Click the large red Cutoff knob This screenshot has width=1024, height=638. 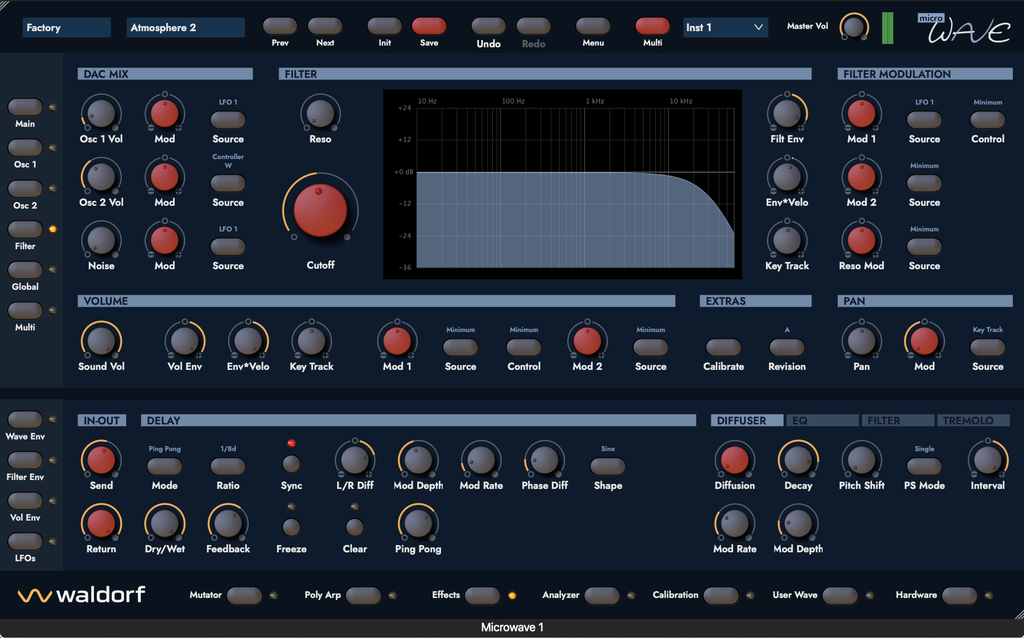(320, 210)
